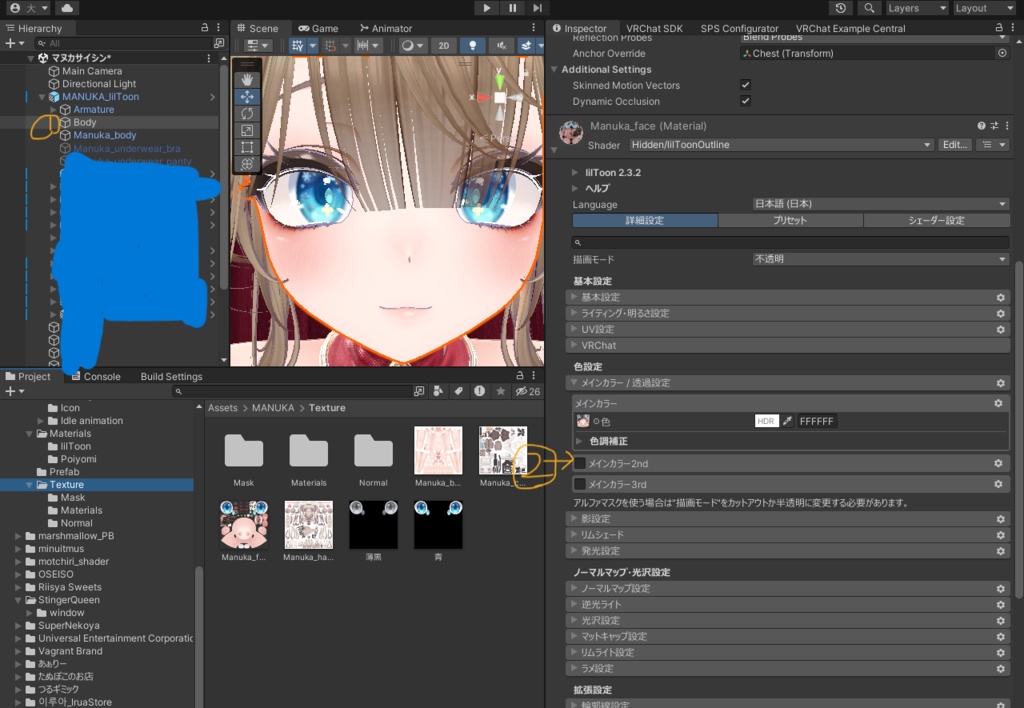Open the Build Settings tab
The width and height of the screenshot is (1024, 708).
pos(171,376)
